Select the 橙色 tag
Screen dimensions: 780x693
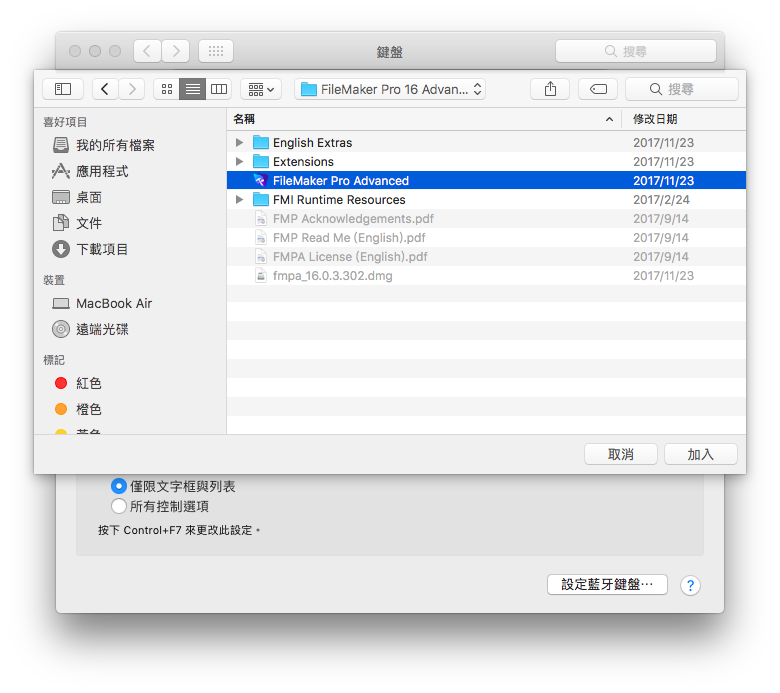[x=78, y=409]
